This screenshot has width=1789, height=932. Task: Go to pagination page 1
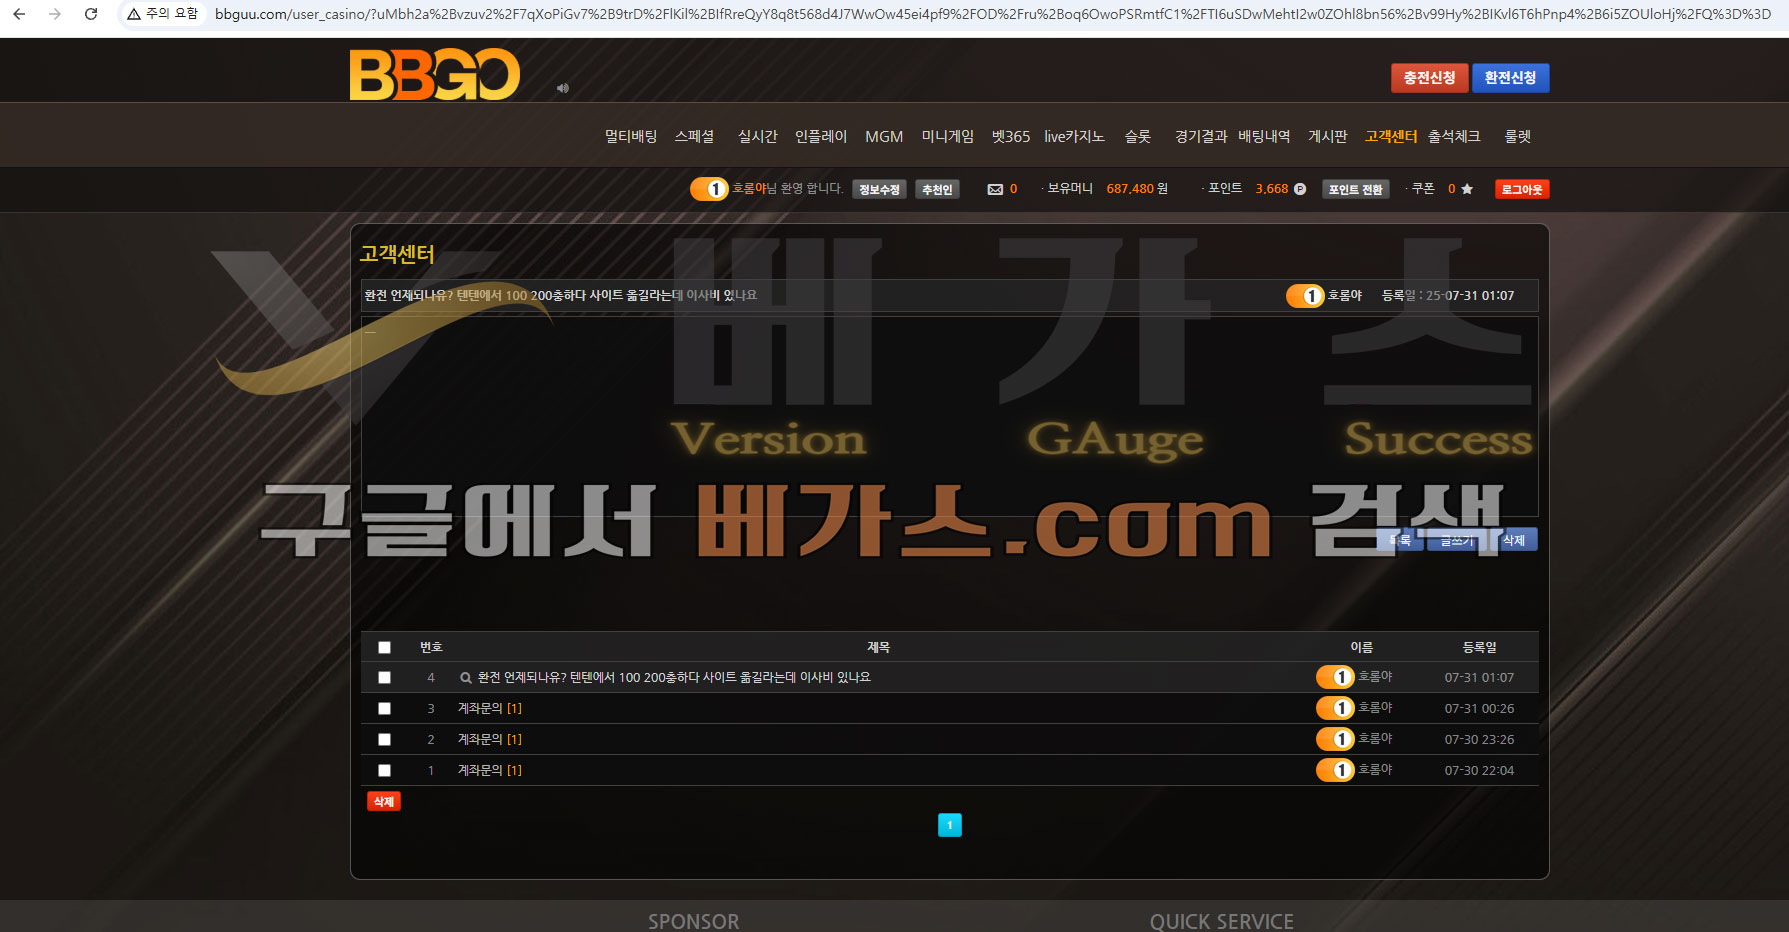(949, 825)
